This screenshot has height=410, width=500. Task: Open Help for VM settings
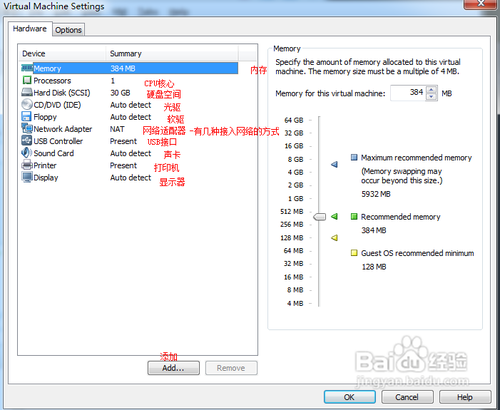(465, 397)
